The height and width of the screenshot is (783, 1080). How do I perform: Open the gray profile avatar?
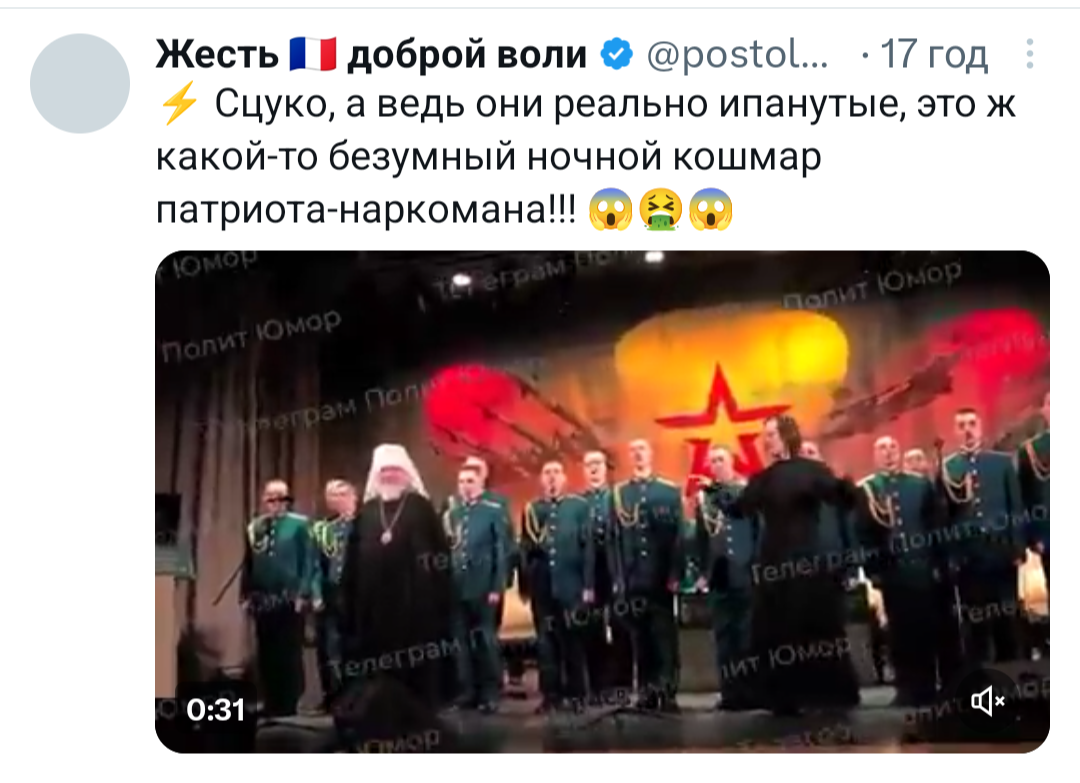point(80,83)
